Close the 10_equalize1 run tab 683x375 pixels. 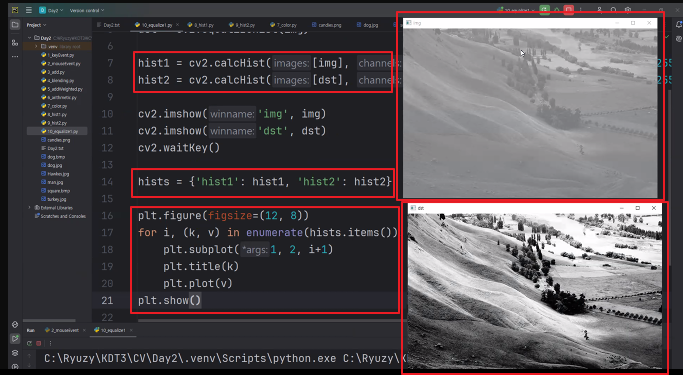pyautogui.click(x=131, y=330)
